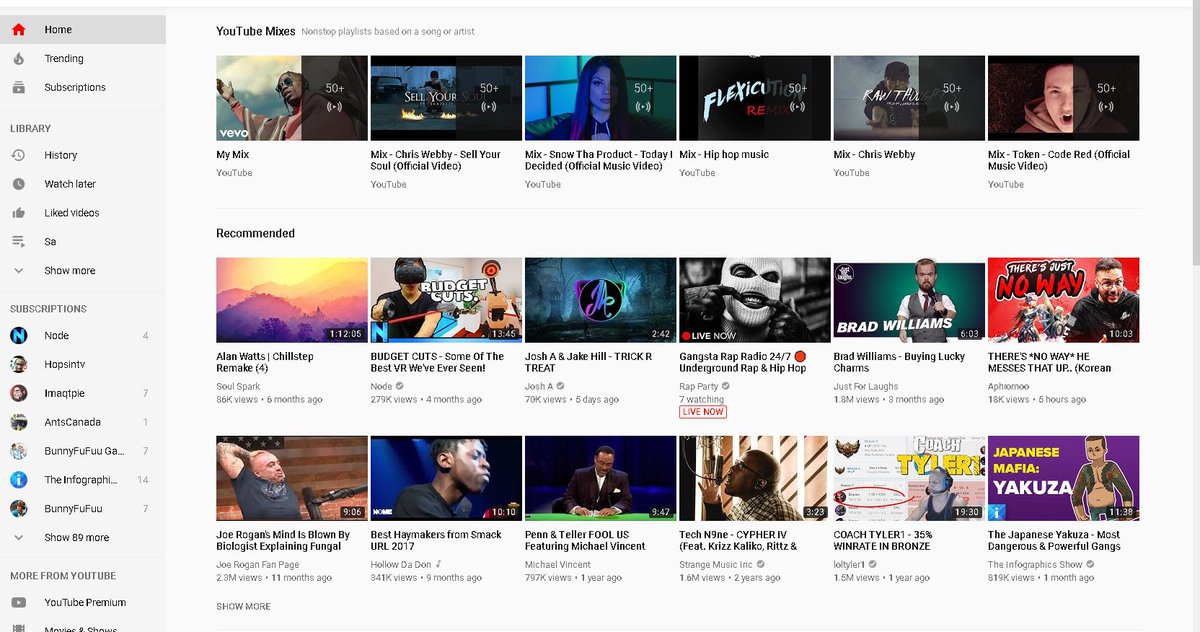Open Joe Rogan Fan Page channel link

[259, 565]
